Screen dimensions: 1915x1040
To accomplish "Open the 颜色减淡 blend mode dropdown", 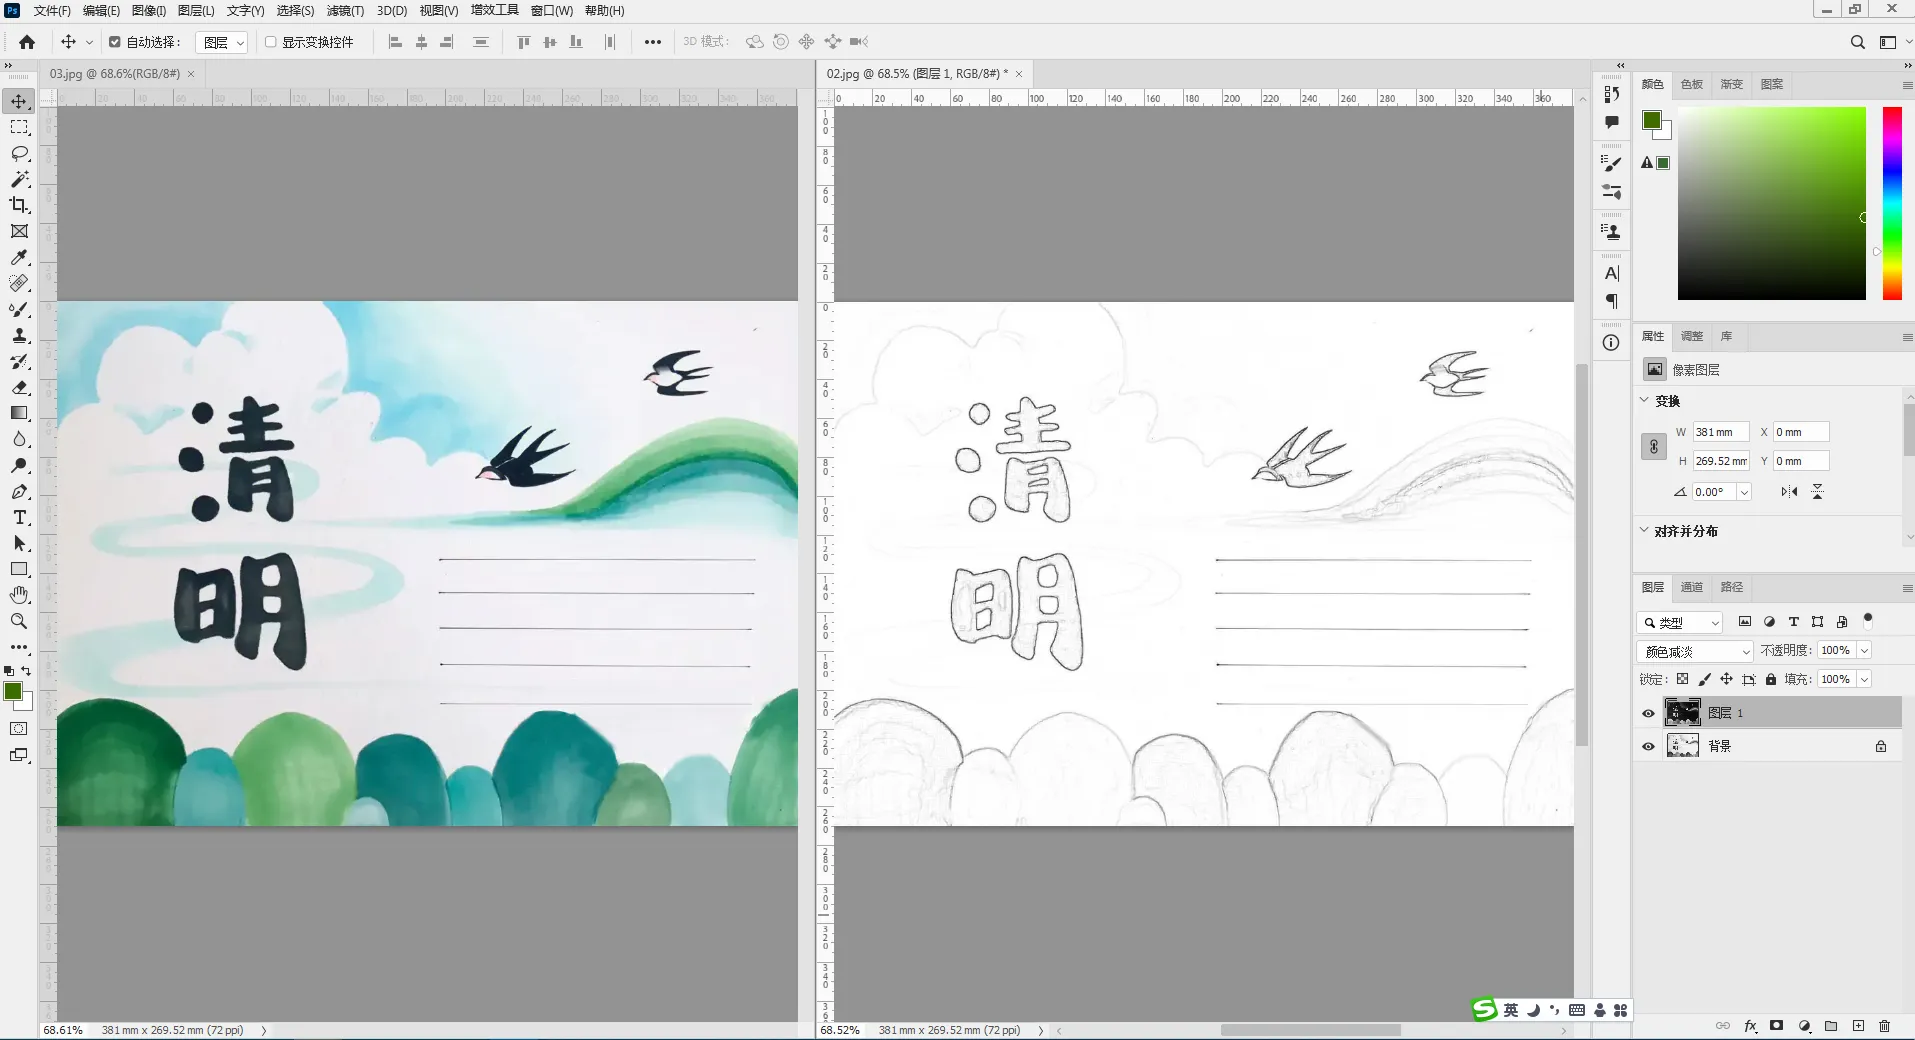I will [x=1695, y=651].
